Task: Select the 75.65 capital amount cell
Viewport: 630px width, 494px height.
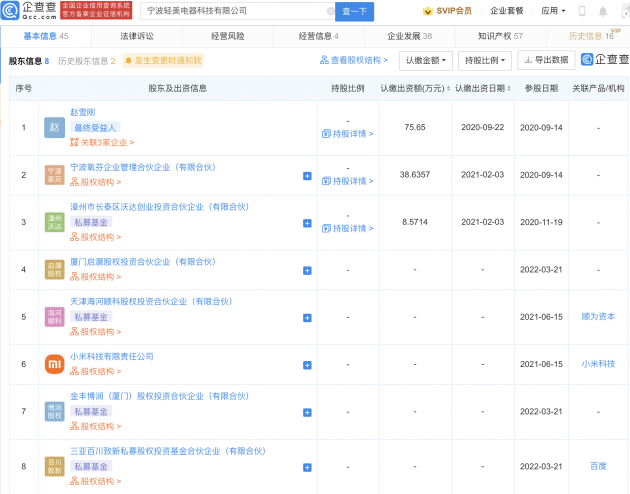Action: pos(415,127)
